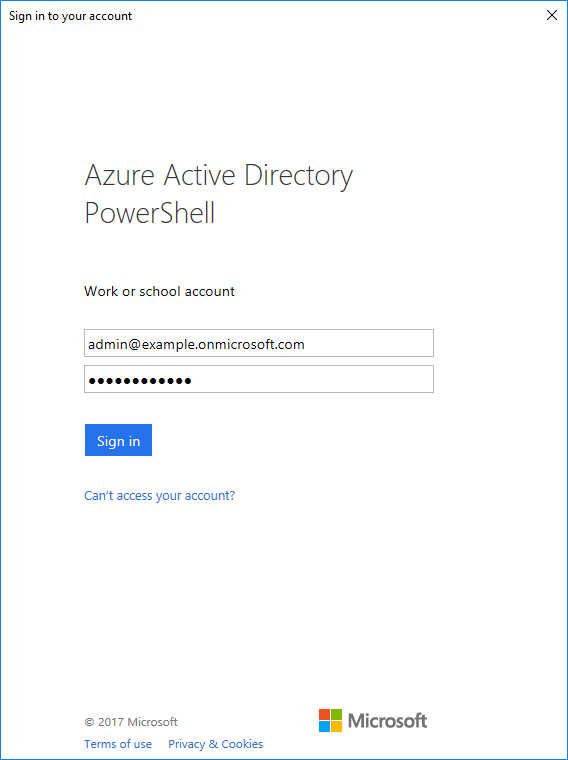568x760 pixels.
Task: Click the Microsoft four-square logo icon
Action: point(331,720)
